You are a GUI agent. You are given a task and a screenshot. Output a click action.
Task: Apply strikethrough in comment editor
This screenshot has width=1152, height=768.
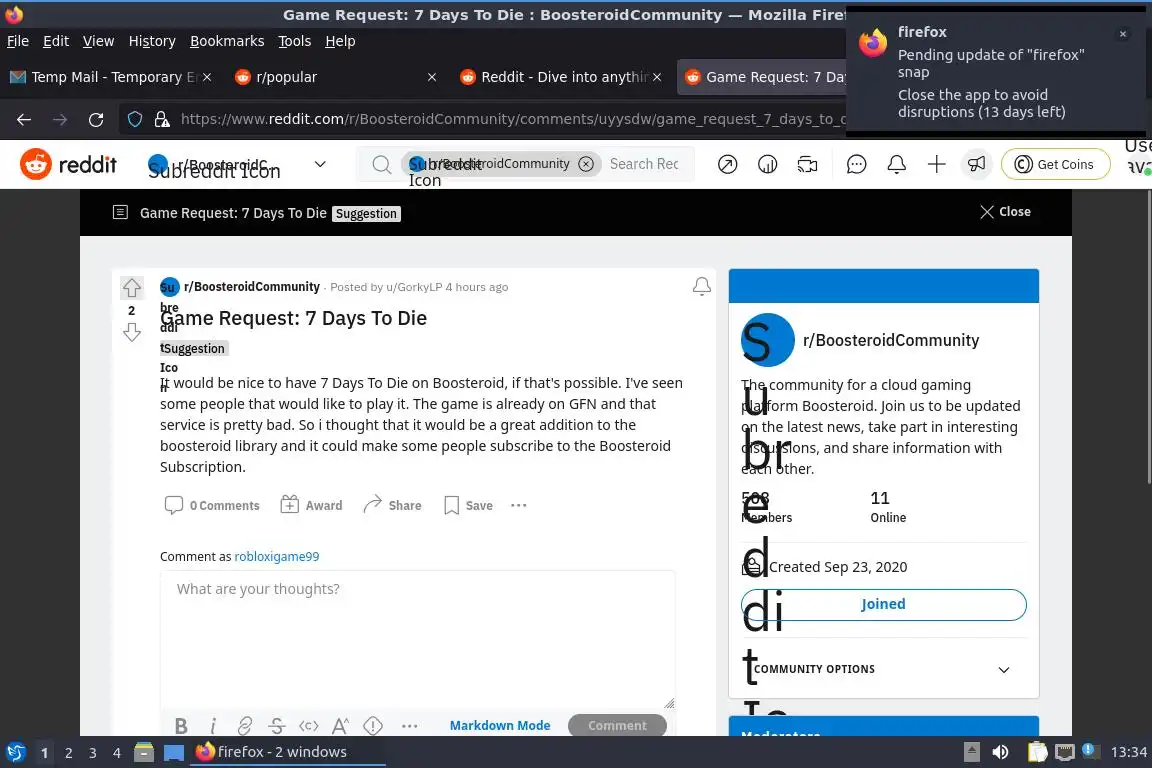(x=276, y=726)
